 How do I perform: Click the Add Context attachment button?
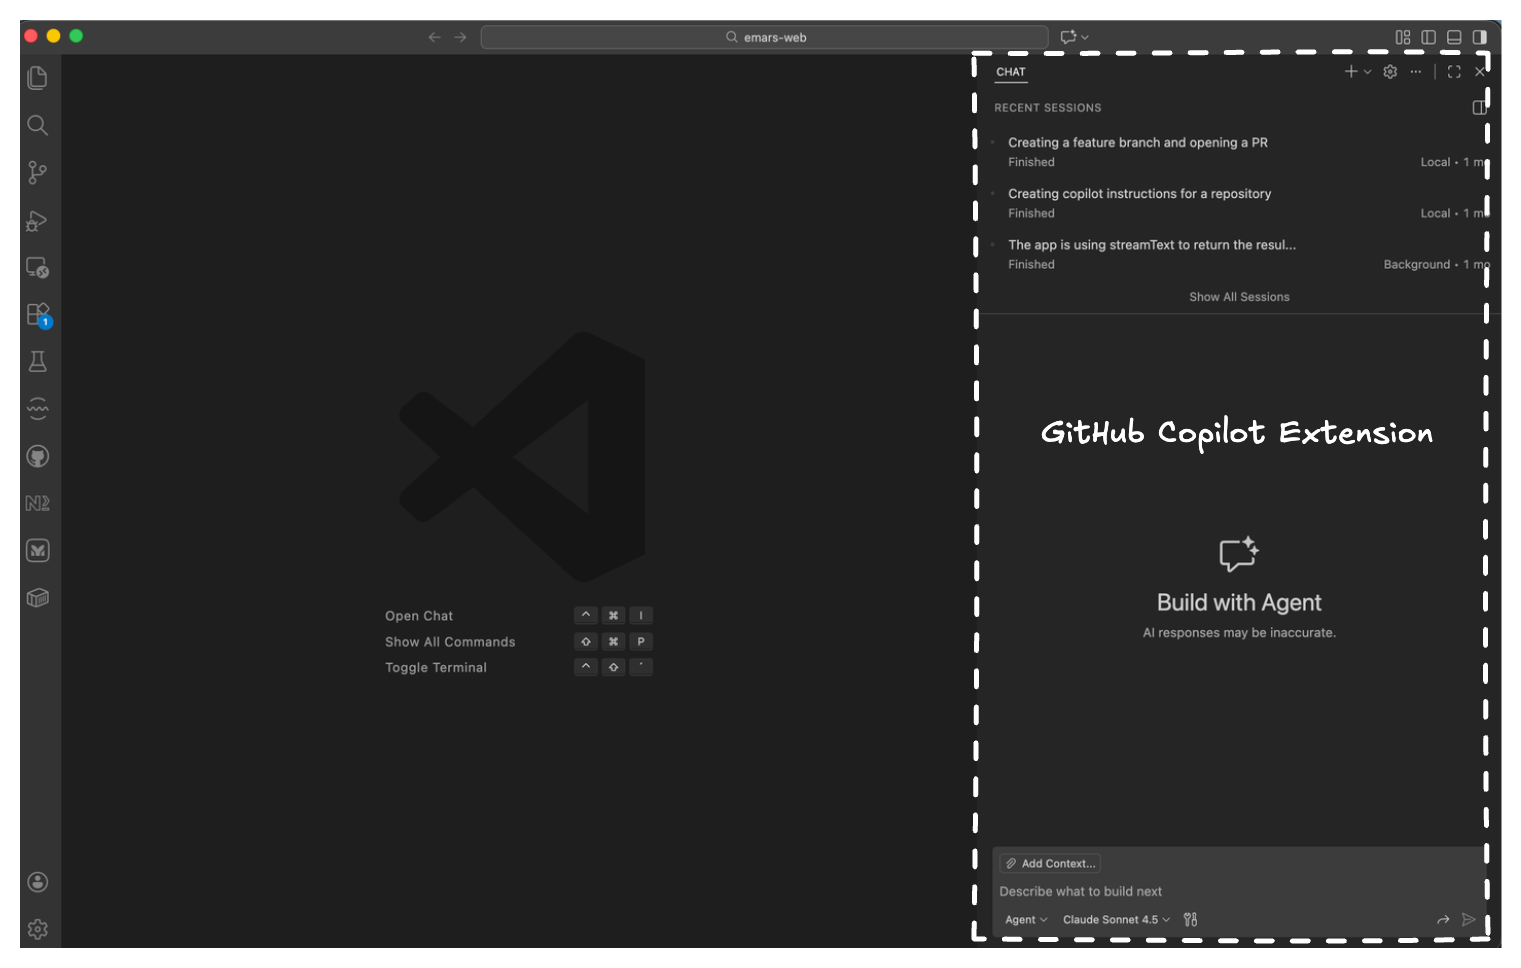pyautogui.click(x=1049, y=863)
